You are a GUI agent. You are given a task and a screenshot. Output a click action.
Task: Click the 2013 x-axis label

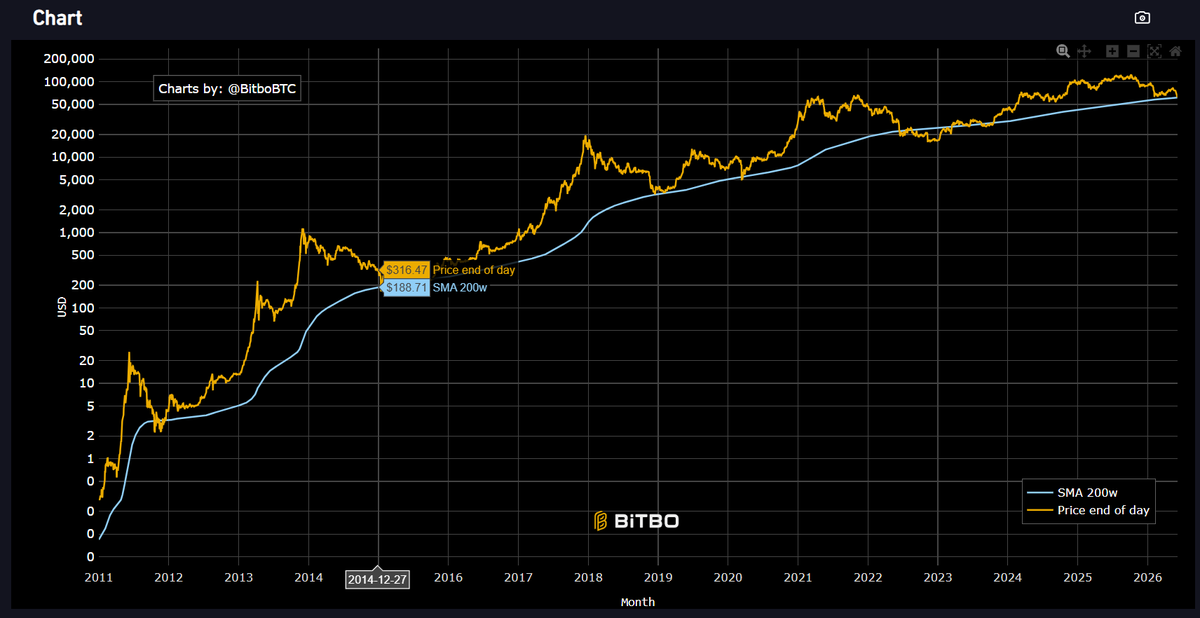238,577
